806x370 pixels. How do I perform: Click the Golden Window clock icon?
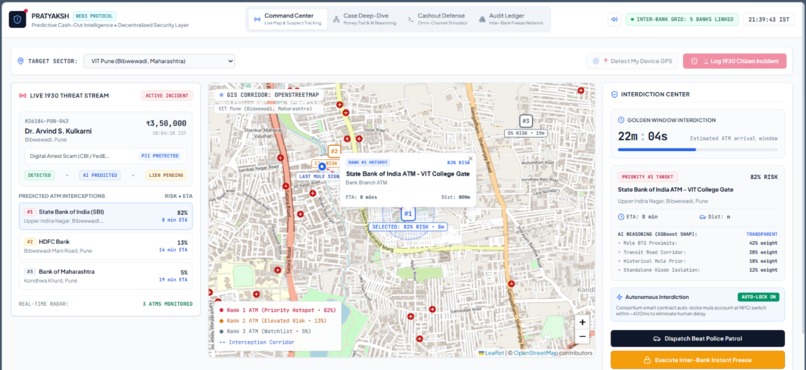pos(621,120)
